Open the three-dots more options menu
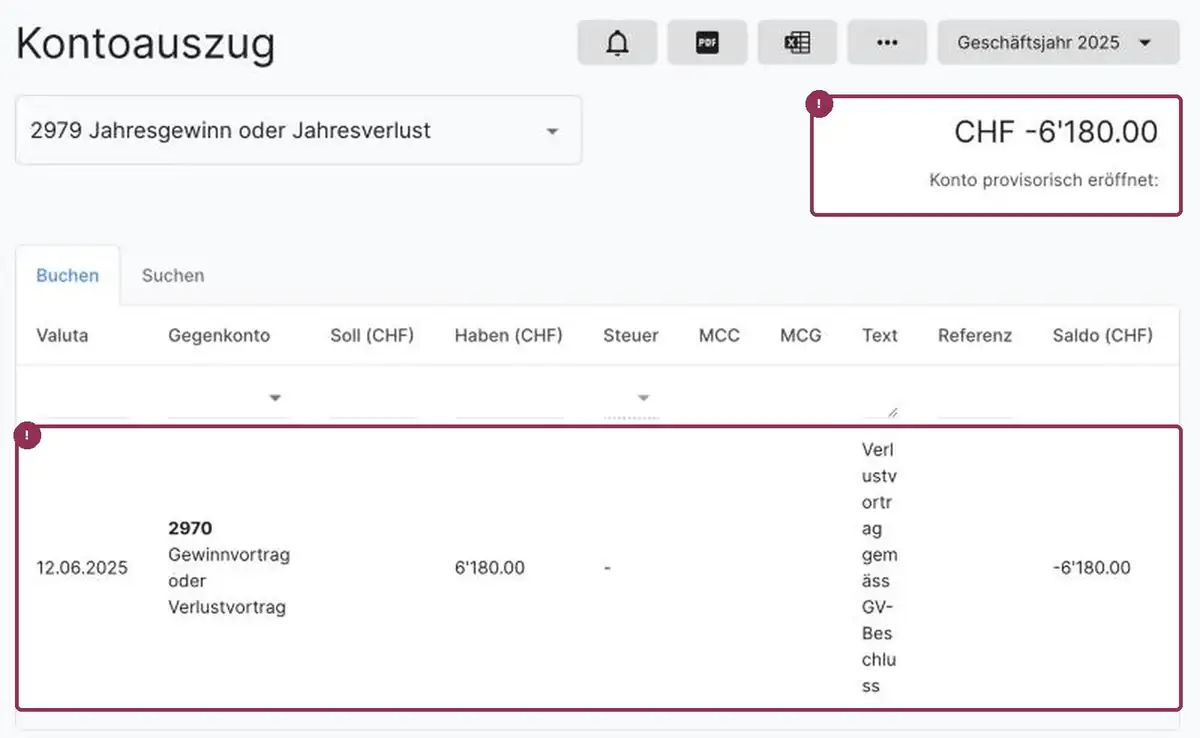The image size is (1200, 738). click(x=887, y=43)
